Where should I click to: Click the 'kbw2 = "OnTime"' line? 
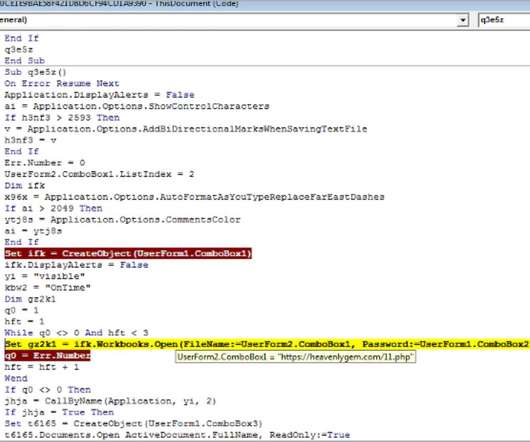48,288
